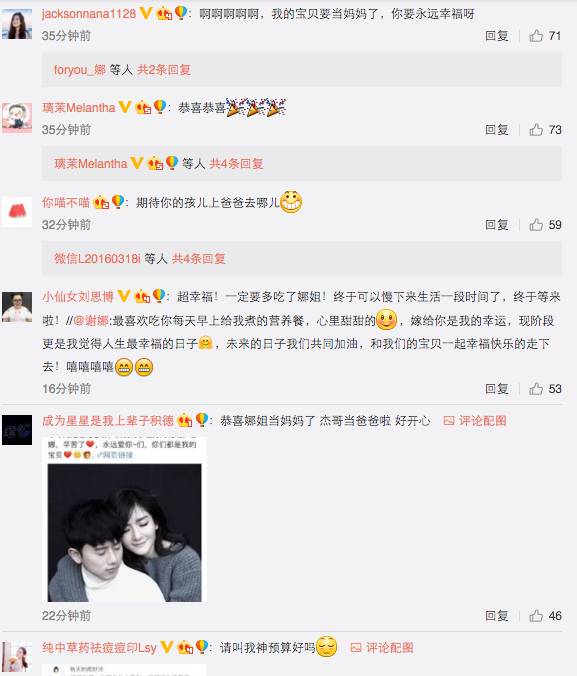Expand the 共2条回复 replies thread
This screenshot has width=577, height=676.
(x=164, y=70)
